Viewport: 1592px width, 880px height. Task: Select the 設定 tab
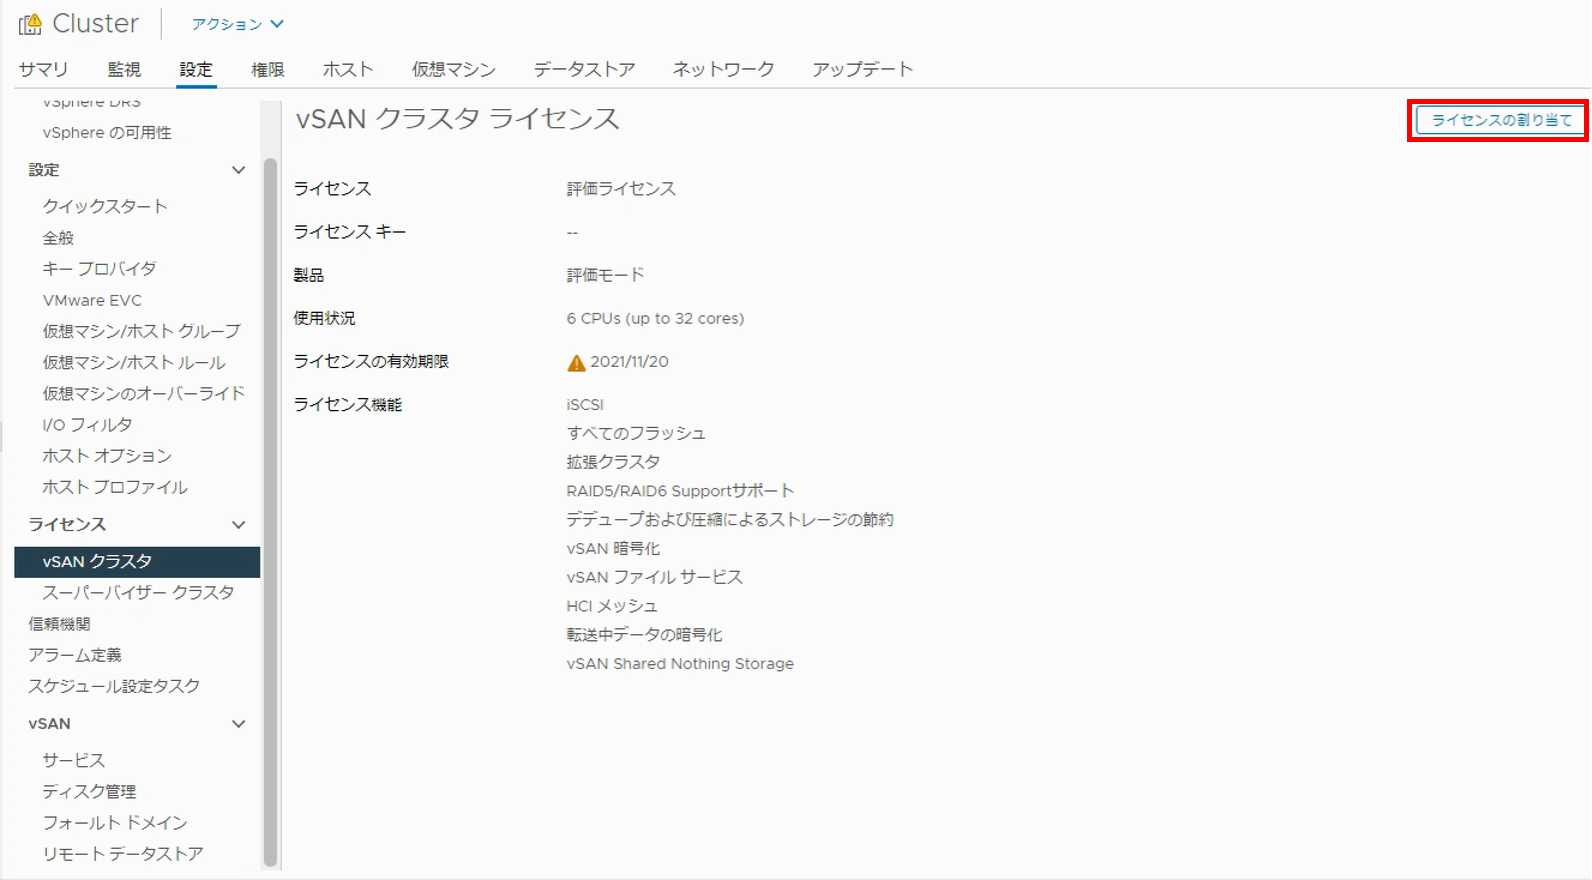pyautogui.click(x=196, y=69)
